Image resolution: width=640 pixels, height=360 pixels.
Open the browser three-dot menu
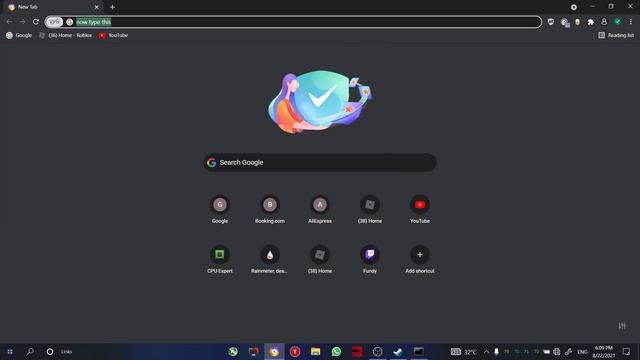(631, 22)
